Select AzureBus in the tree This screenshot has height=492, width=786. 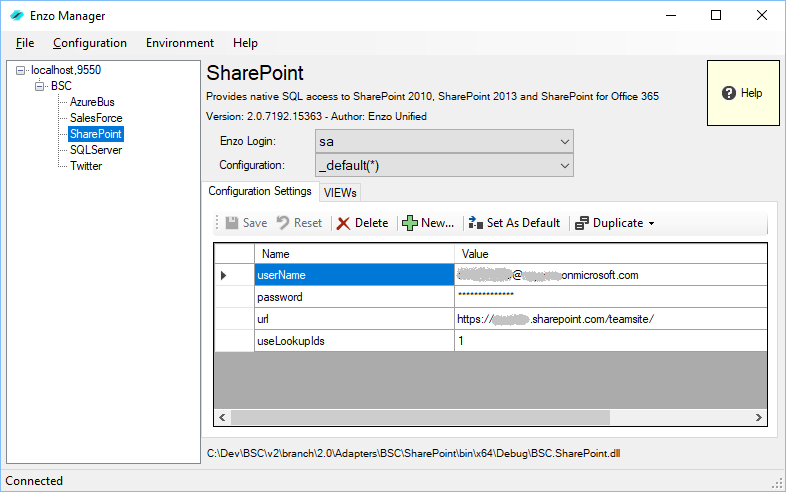pos(92,102)
